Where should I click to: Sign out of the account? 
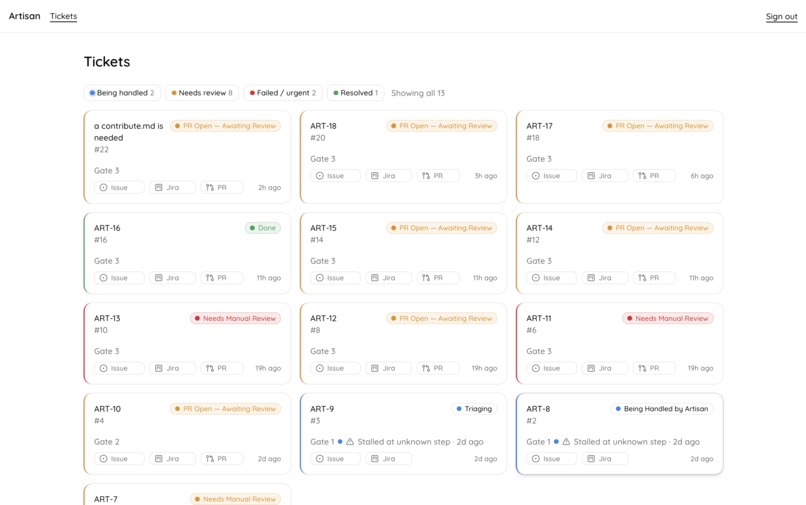pyautogui.click(x=781, y=16)
